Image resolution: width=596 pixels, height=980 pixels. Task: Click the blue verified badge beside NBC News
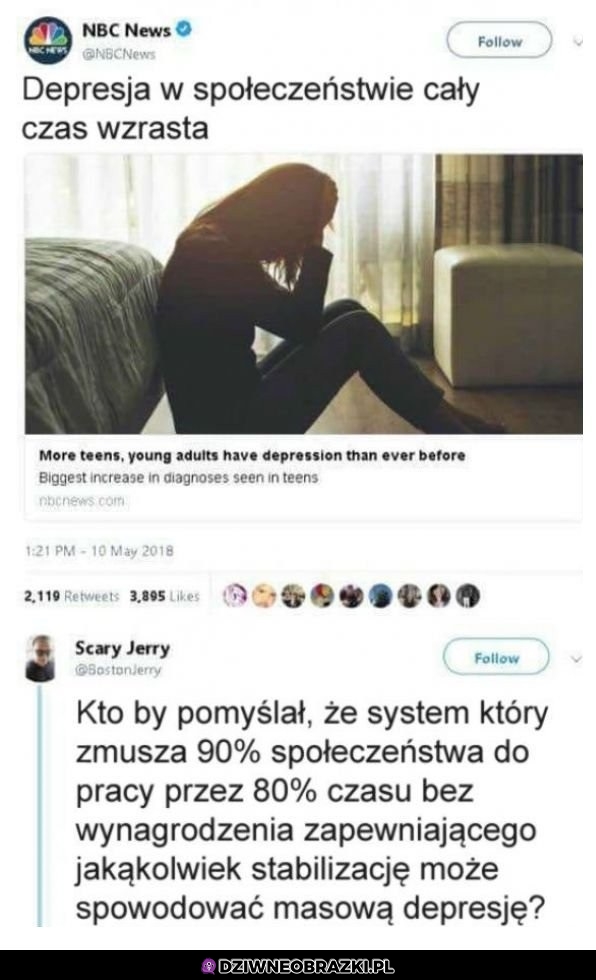[184, 29]
